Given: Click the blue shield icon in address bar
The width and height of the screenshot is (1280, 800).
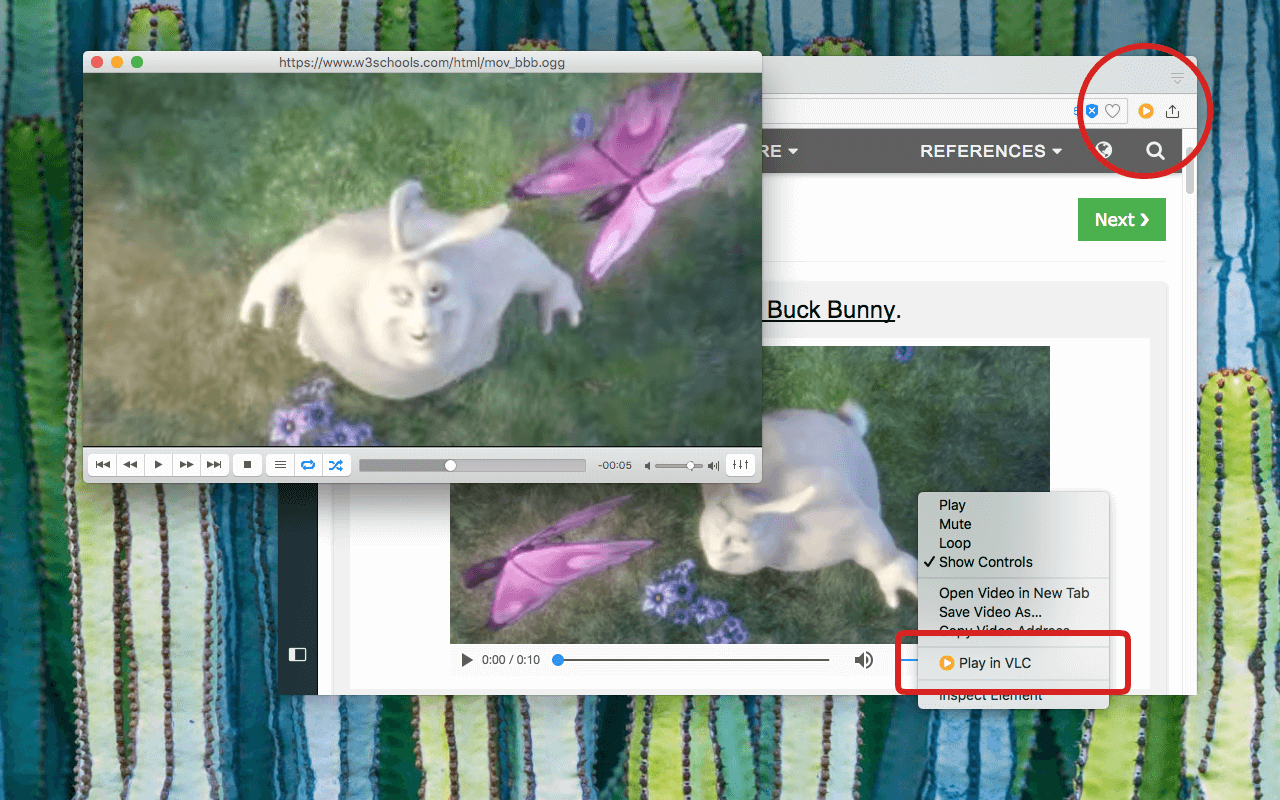Looking at the screenshot, I should pos(1091,111).
